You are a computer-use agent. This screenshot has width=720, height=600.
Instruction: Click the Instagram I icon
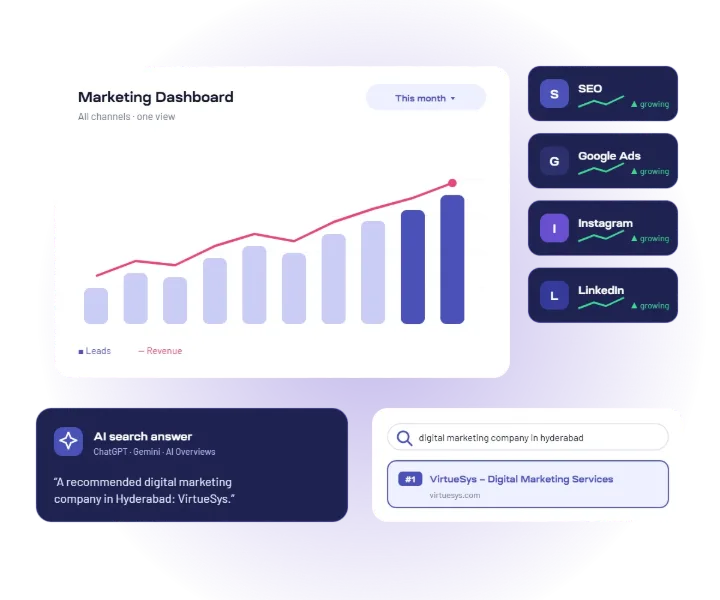[x=554, y=228]
